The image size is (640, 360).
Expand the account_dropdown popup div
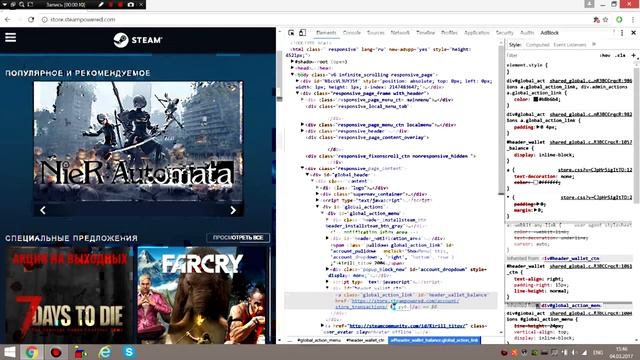[x=327, y=269]
